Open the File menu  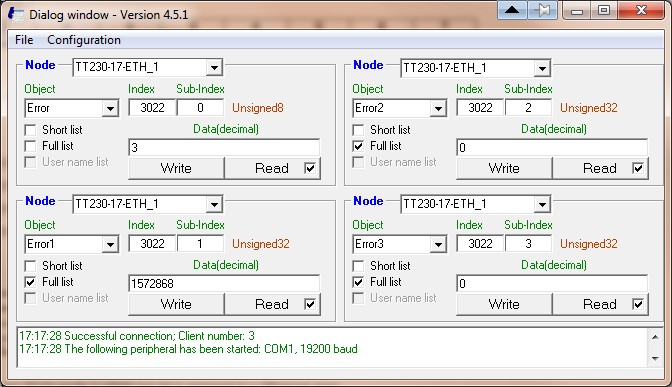pos(24,40)
